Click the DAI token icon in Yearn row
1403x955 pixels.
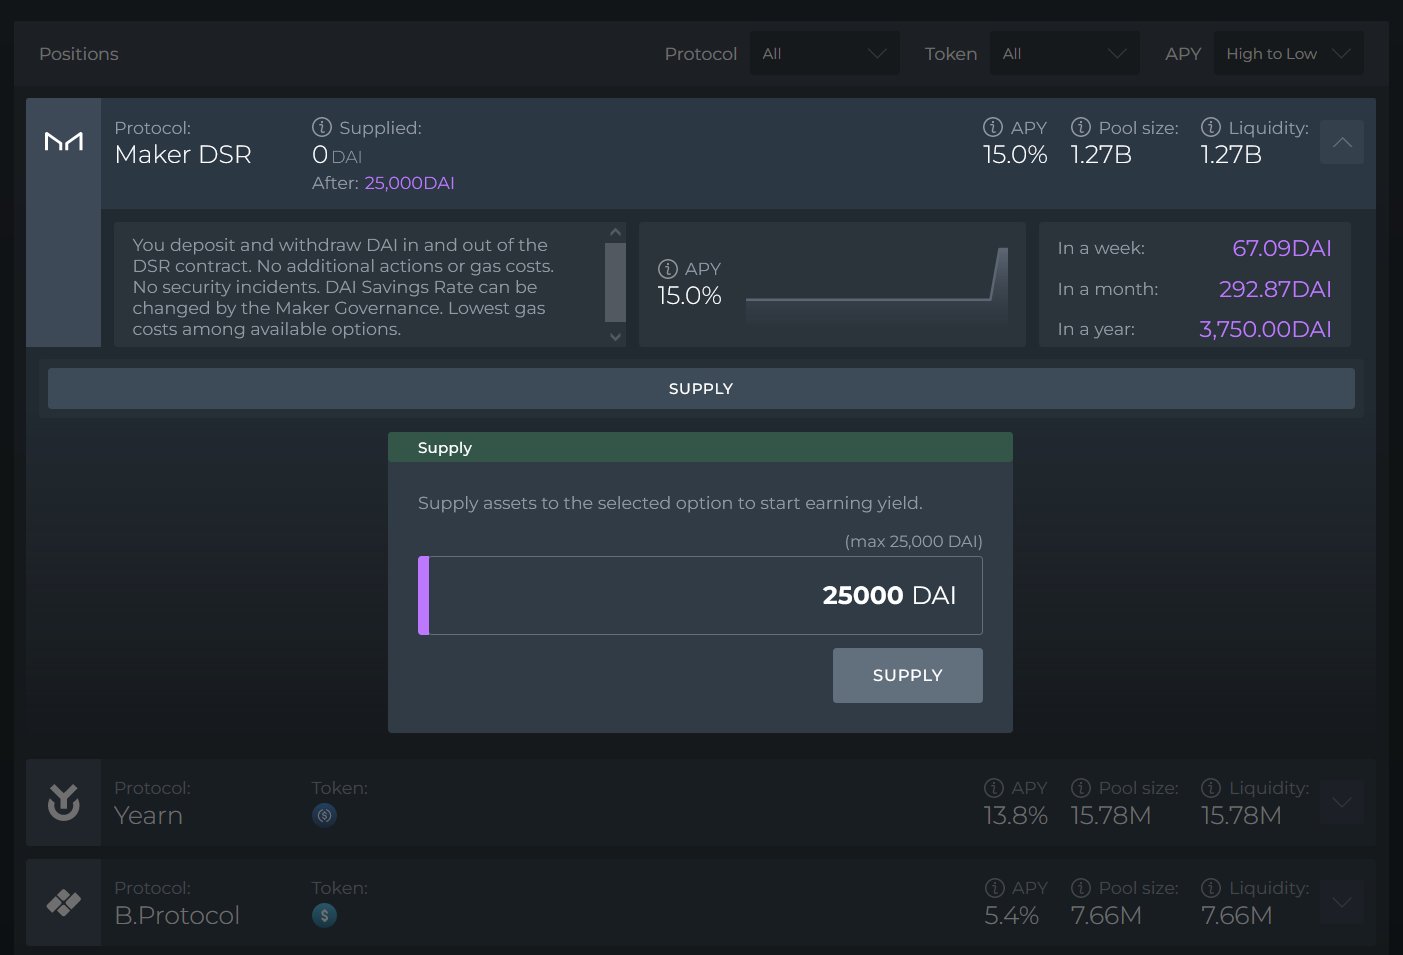(324, 815)
